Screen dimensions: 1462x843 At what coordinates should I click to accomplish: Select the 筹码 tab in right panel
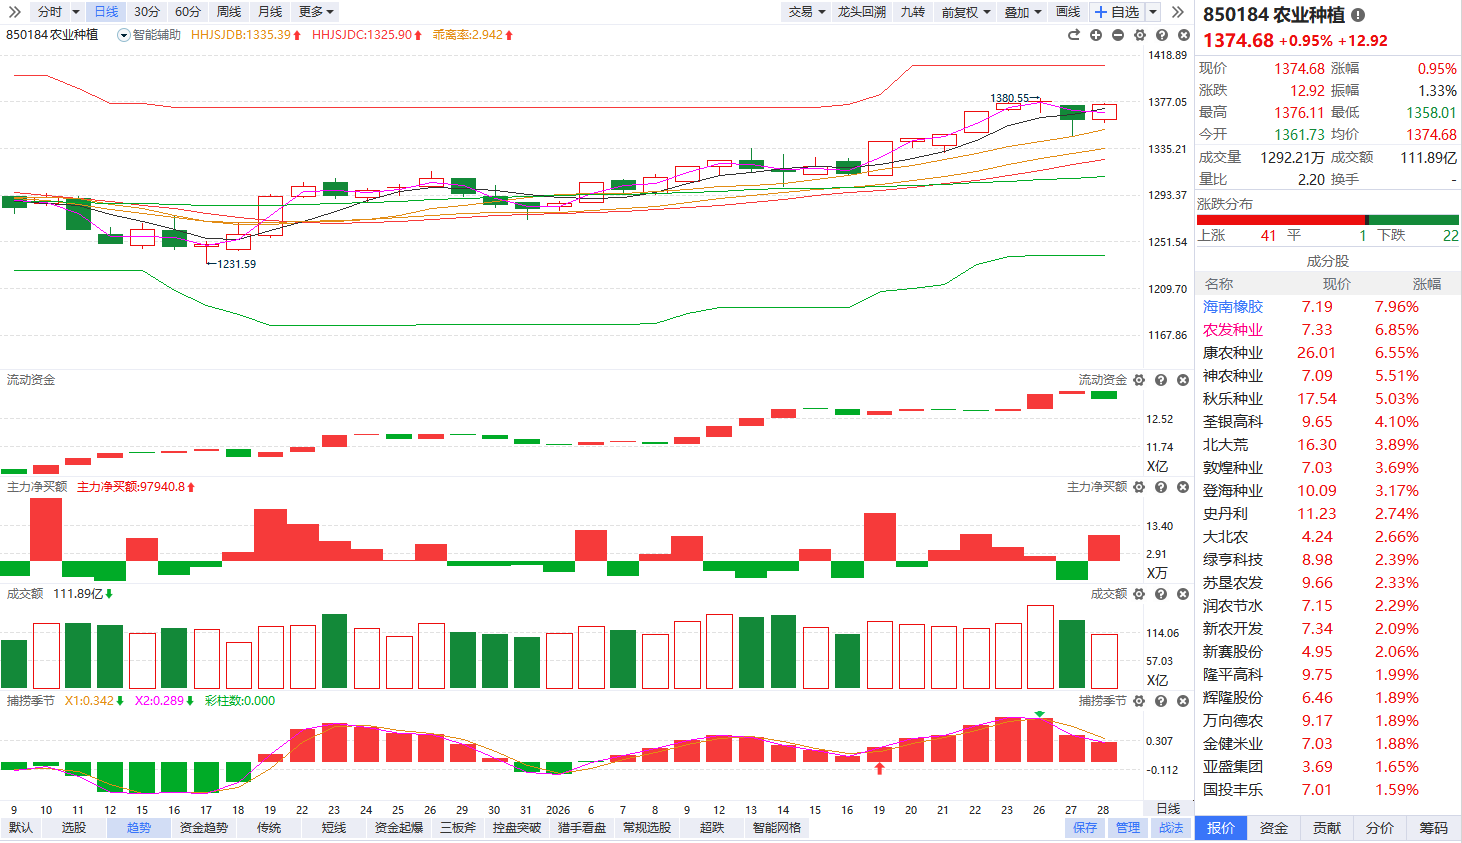[x=1433, y=828]
